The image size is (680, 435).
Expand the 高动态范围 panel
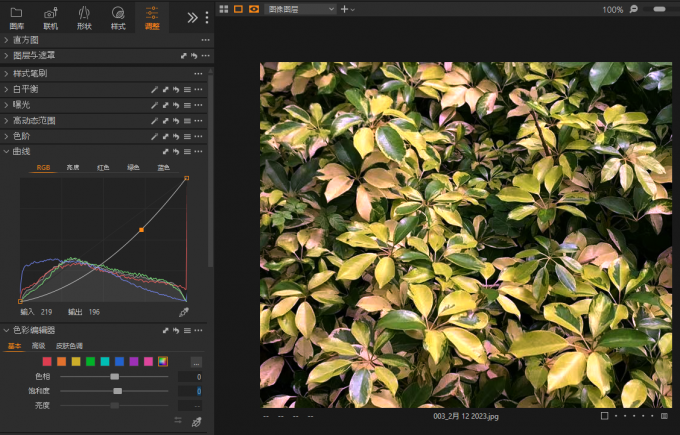click(6, 121)
